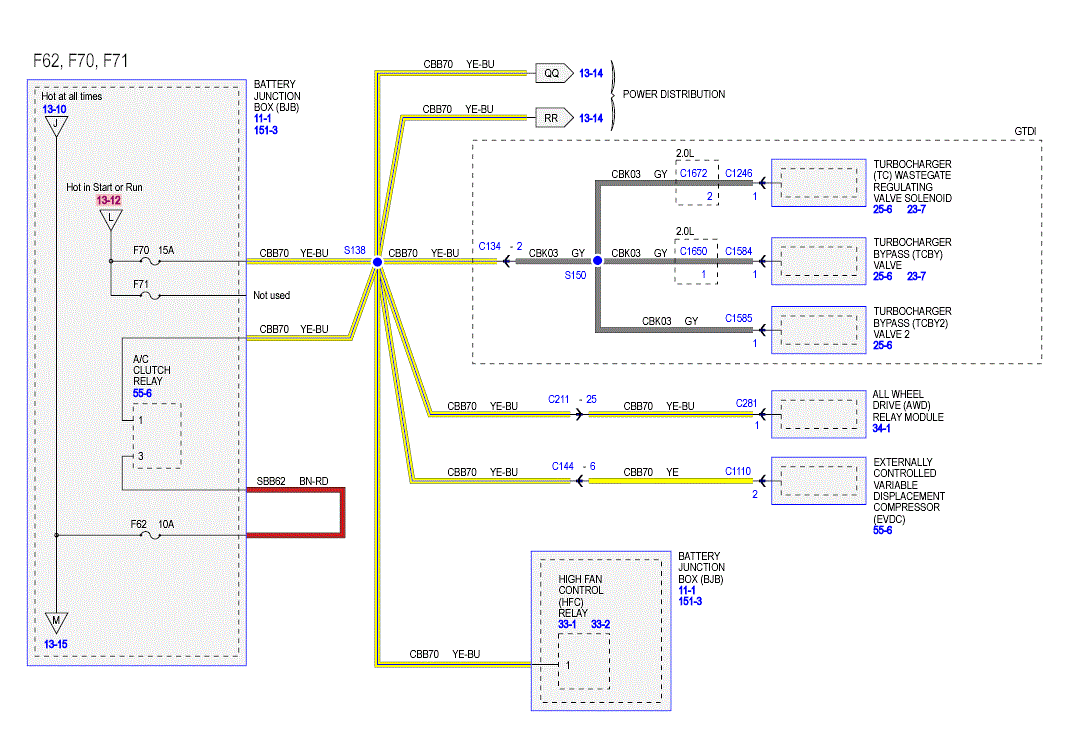1066x739 pixels.
Task: Follow the 34-1 link under AWD Relay Module
Action: (x=882, y=428)
